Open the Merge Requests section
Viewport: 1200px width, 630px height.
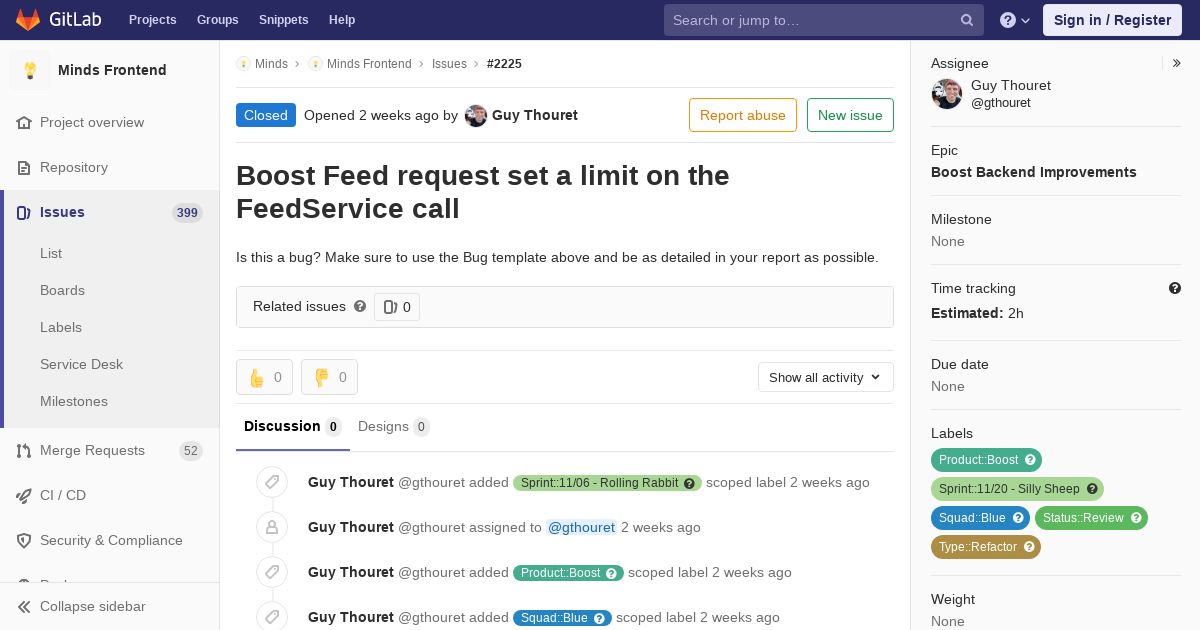click(x=110, y=450)
